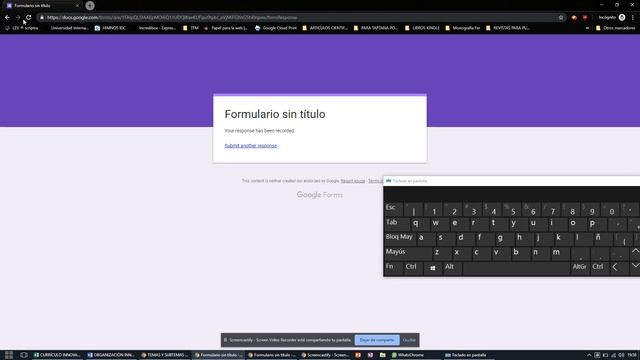Open the Chrome three-dot menu

633,18
